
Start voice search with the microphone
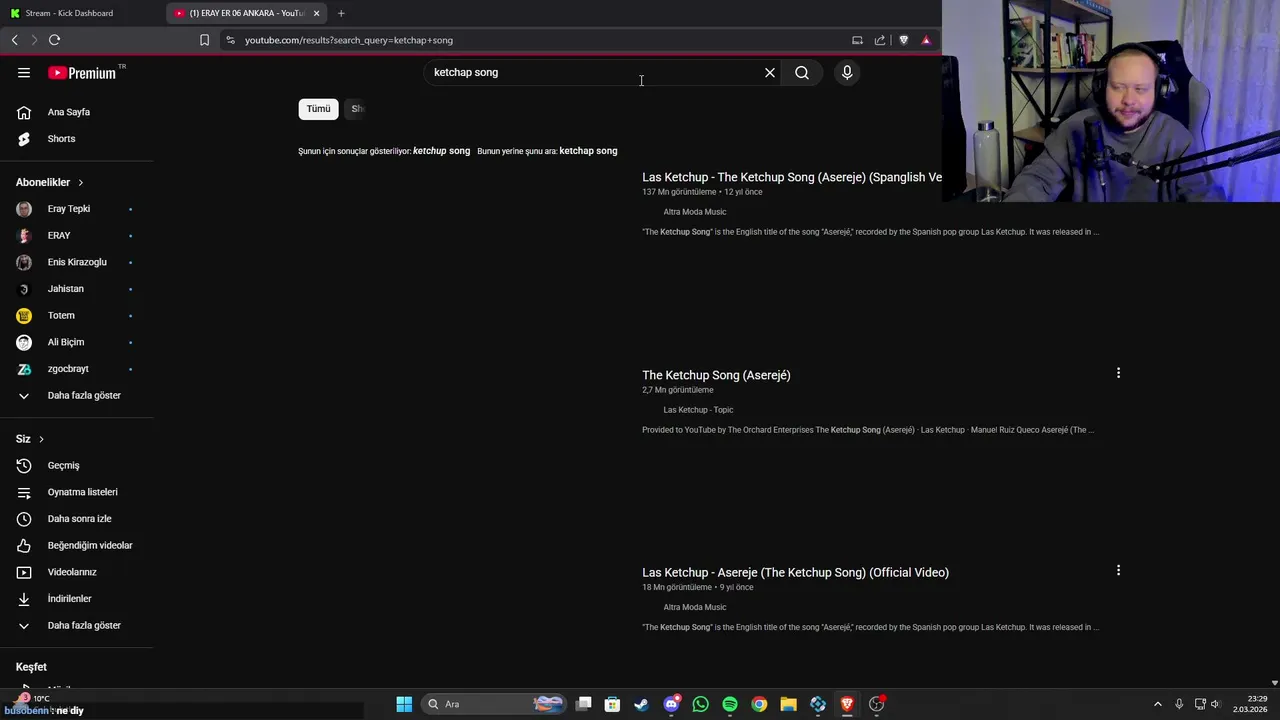(x=847, y=73)
